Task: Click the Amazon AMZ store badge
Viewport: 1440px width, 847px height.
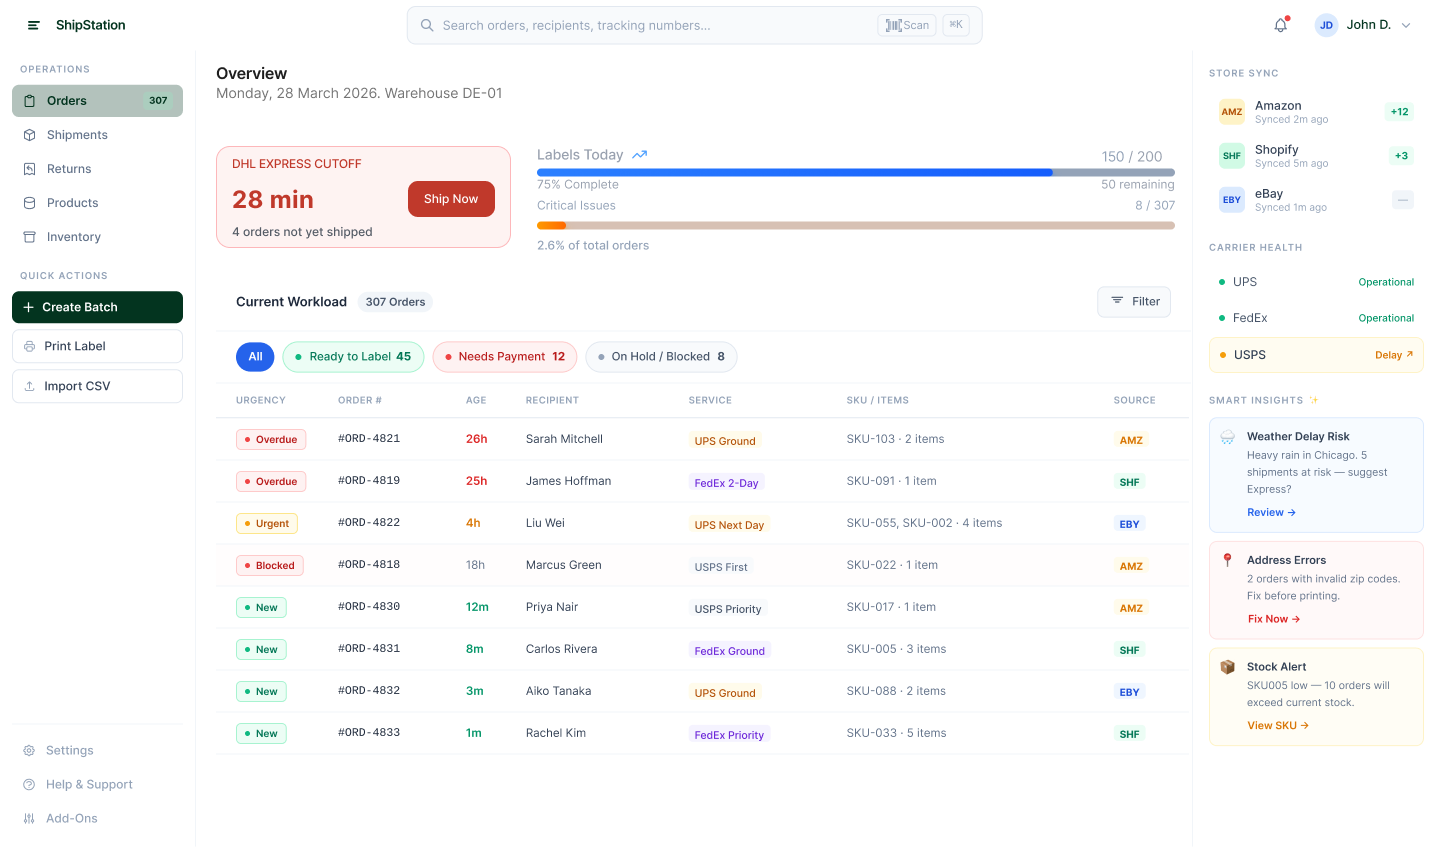Action: [x=1232, y=112]
